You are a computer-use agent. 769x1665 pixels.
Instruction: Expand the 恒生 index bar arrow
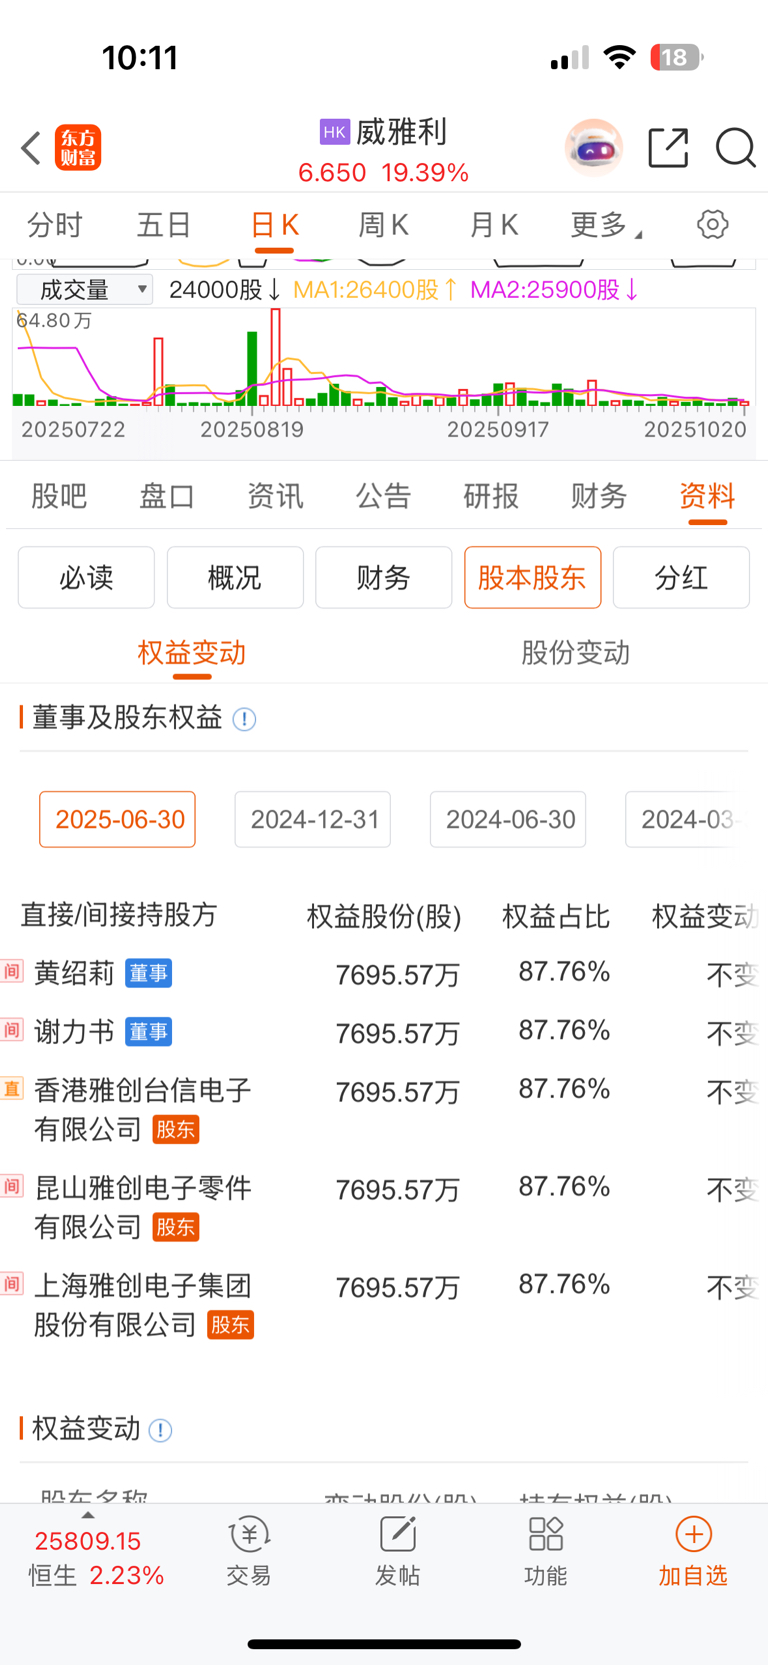[88, 1515]
